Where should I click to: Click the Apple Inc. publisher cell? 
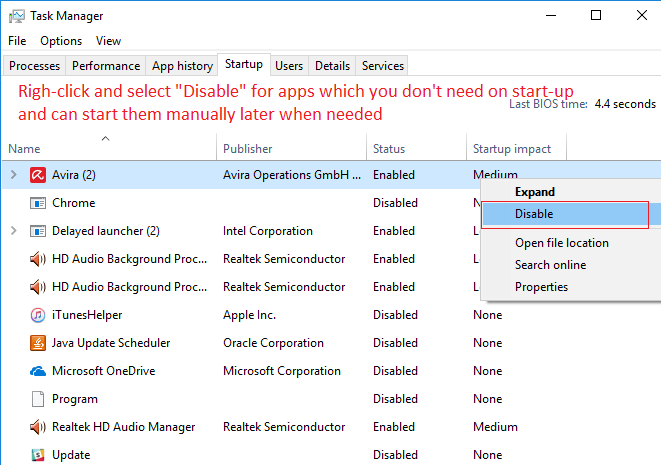pyautogui.click(x=249, y=315)
